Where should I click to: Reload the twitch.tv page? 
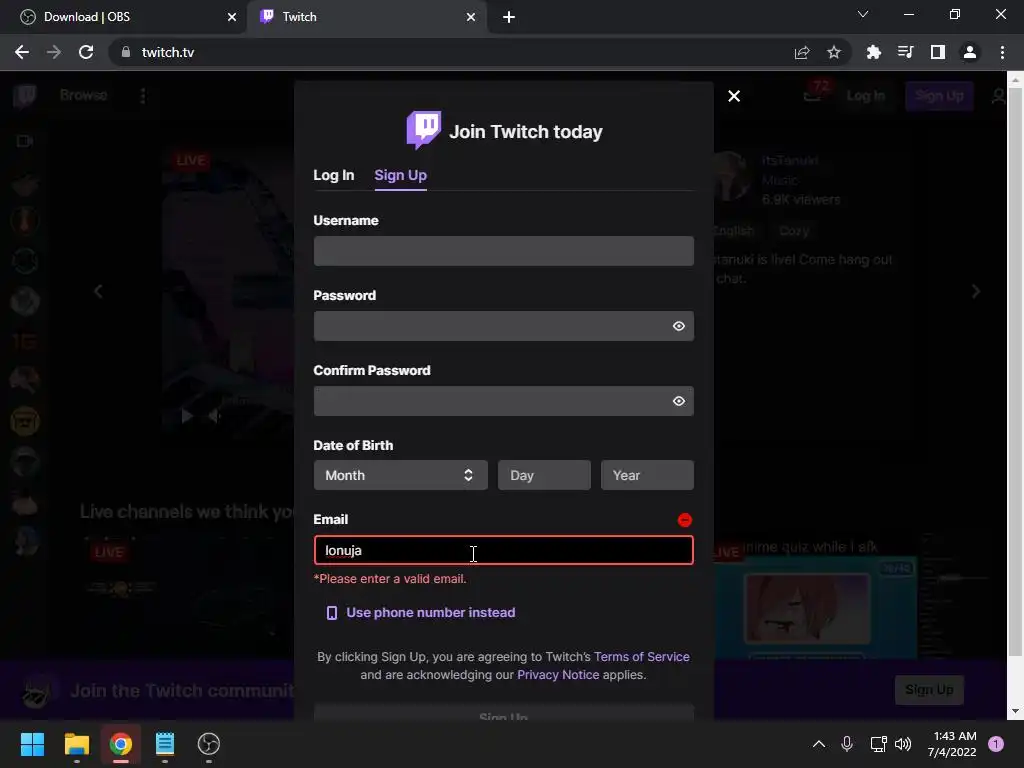[86, 52]
